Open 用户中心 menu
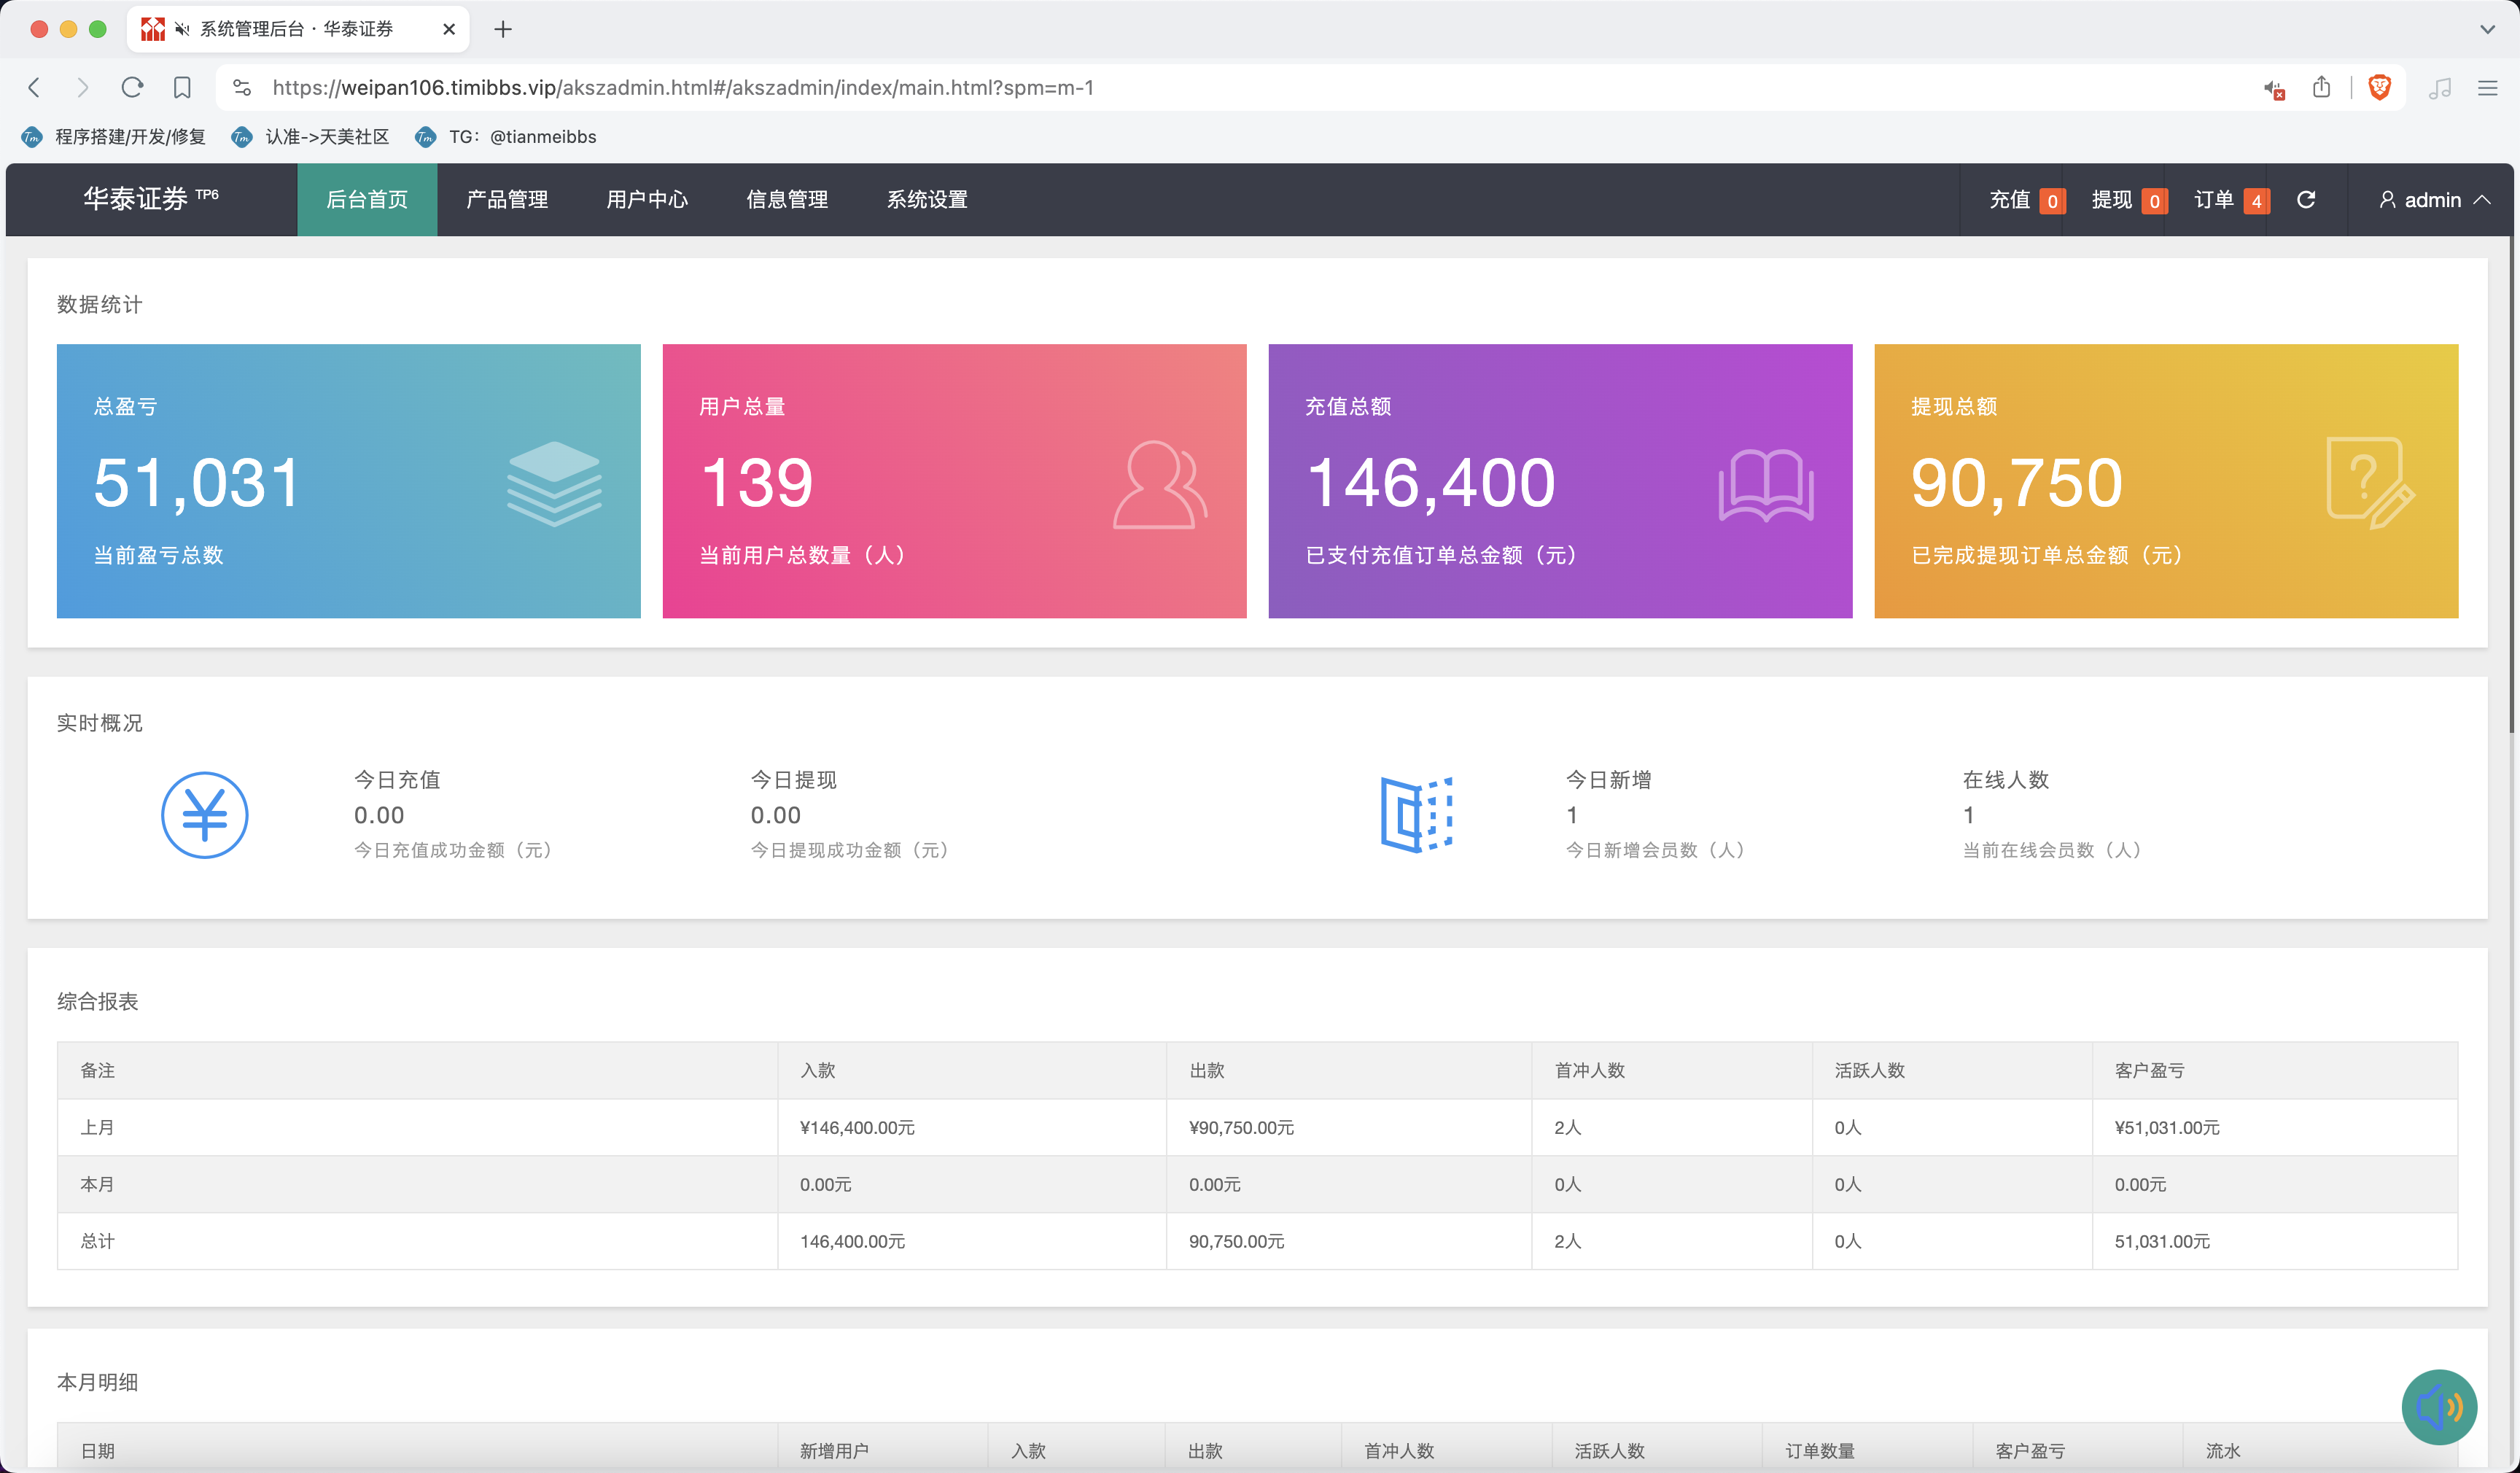Viewport: 2520px width, 1473px height. coord(647,199)
